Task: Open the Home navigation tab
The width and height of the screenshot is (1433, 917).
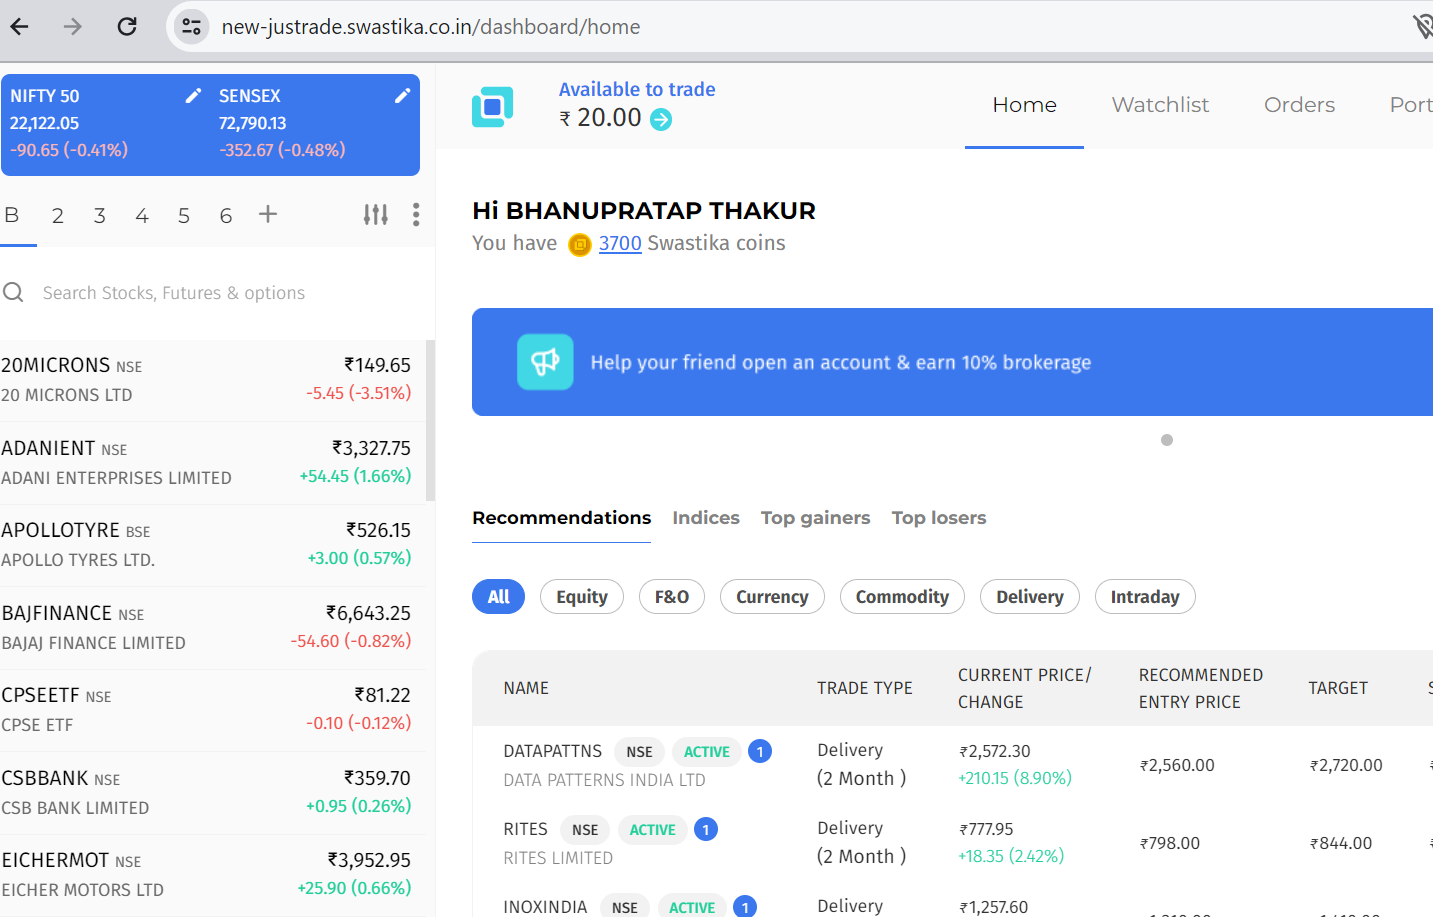Action: (1024, 105)
